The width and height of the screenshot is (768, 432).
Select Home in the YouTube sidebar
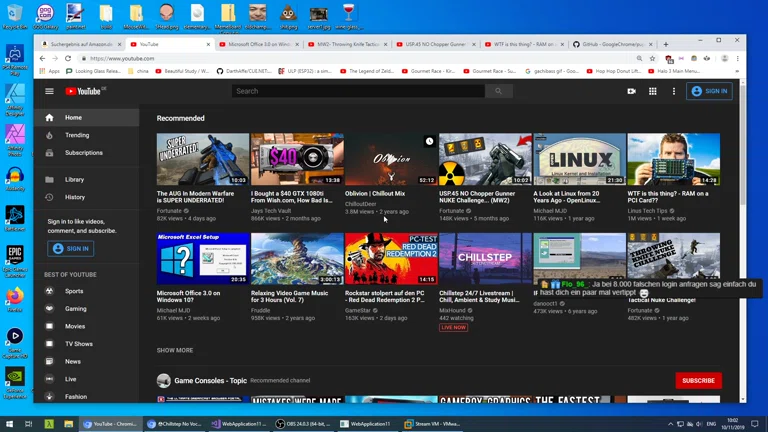[x=87, y=118]
